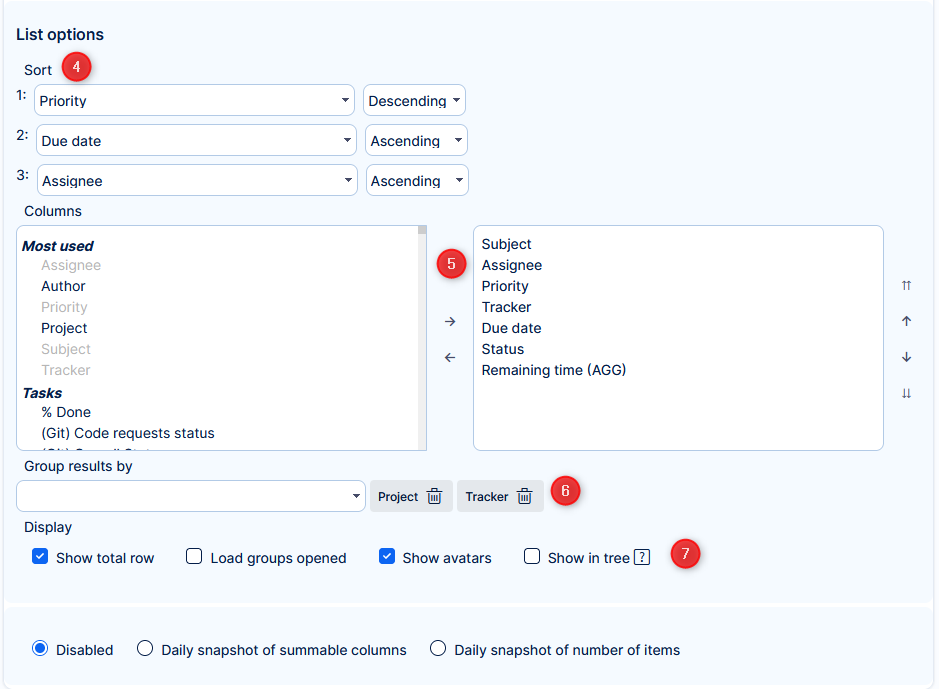This screenshot has width=939, height=689.
Task: Click the move-right arrow to add column
Action: (x=450, y=322)
